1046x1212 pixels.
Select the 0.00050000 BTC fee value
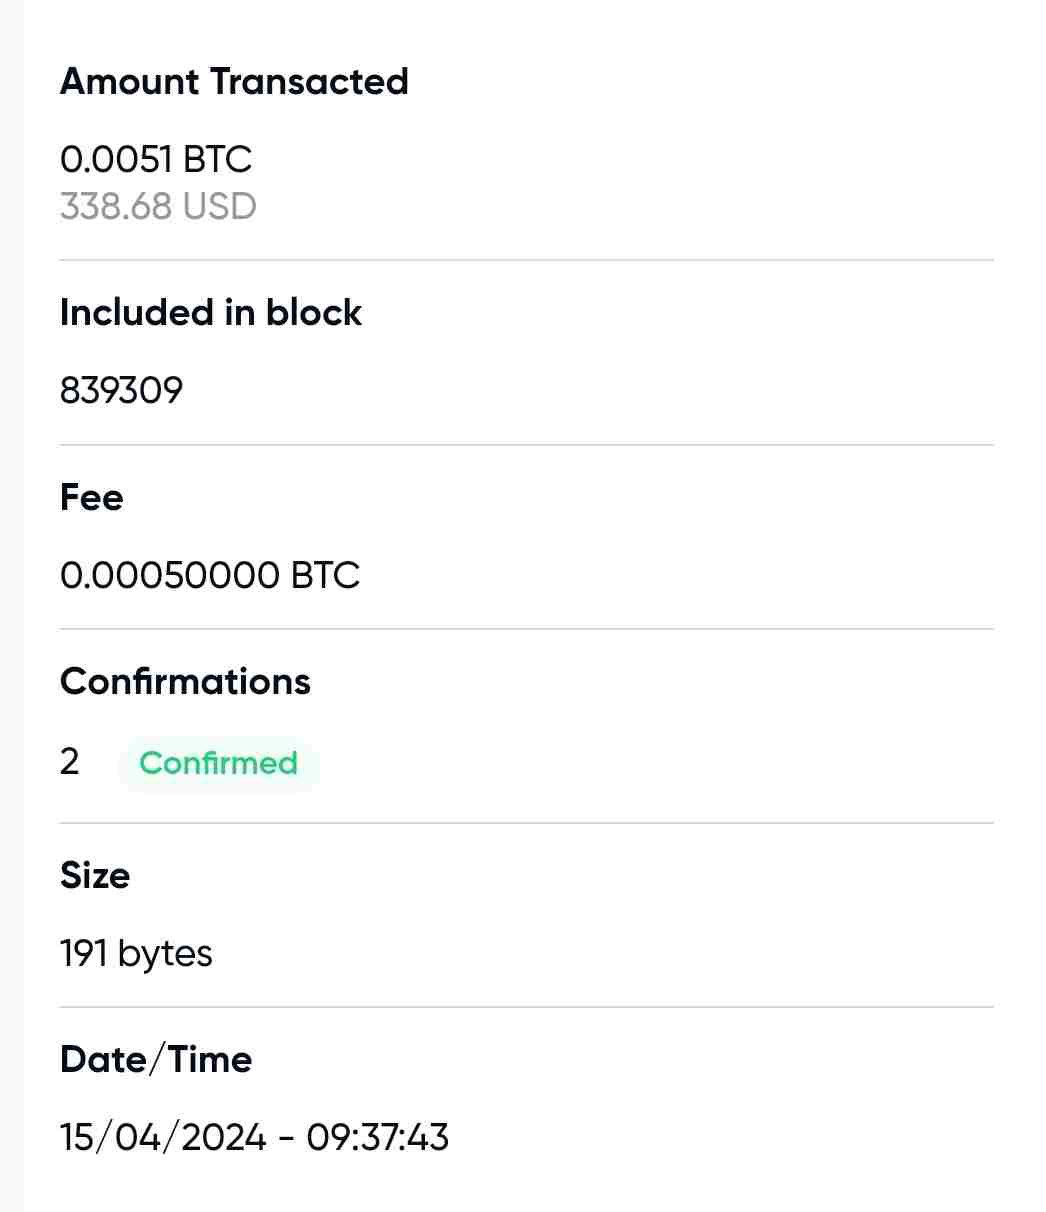pos(210,575)
